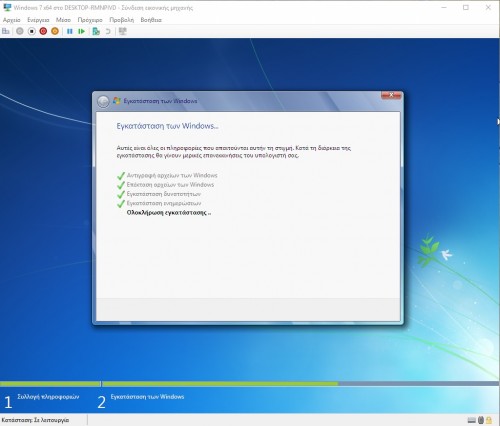
Task: Click the Revert arrow toolbar icon
Action: (108, 31)
